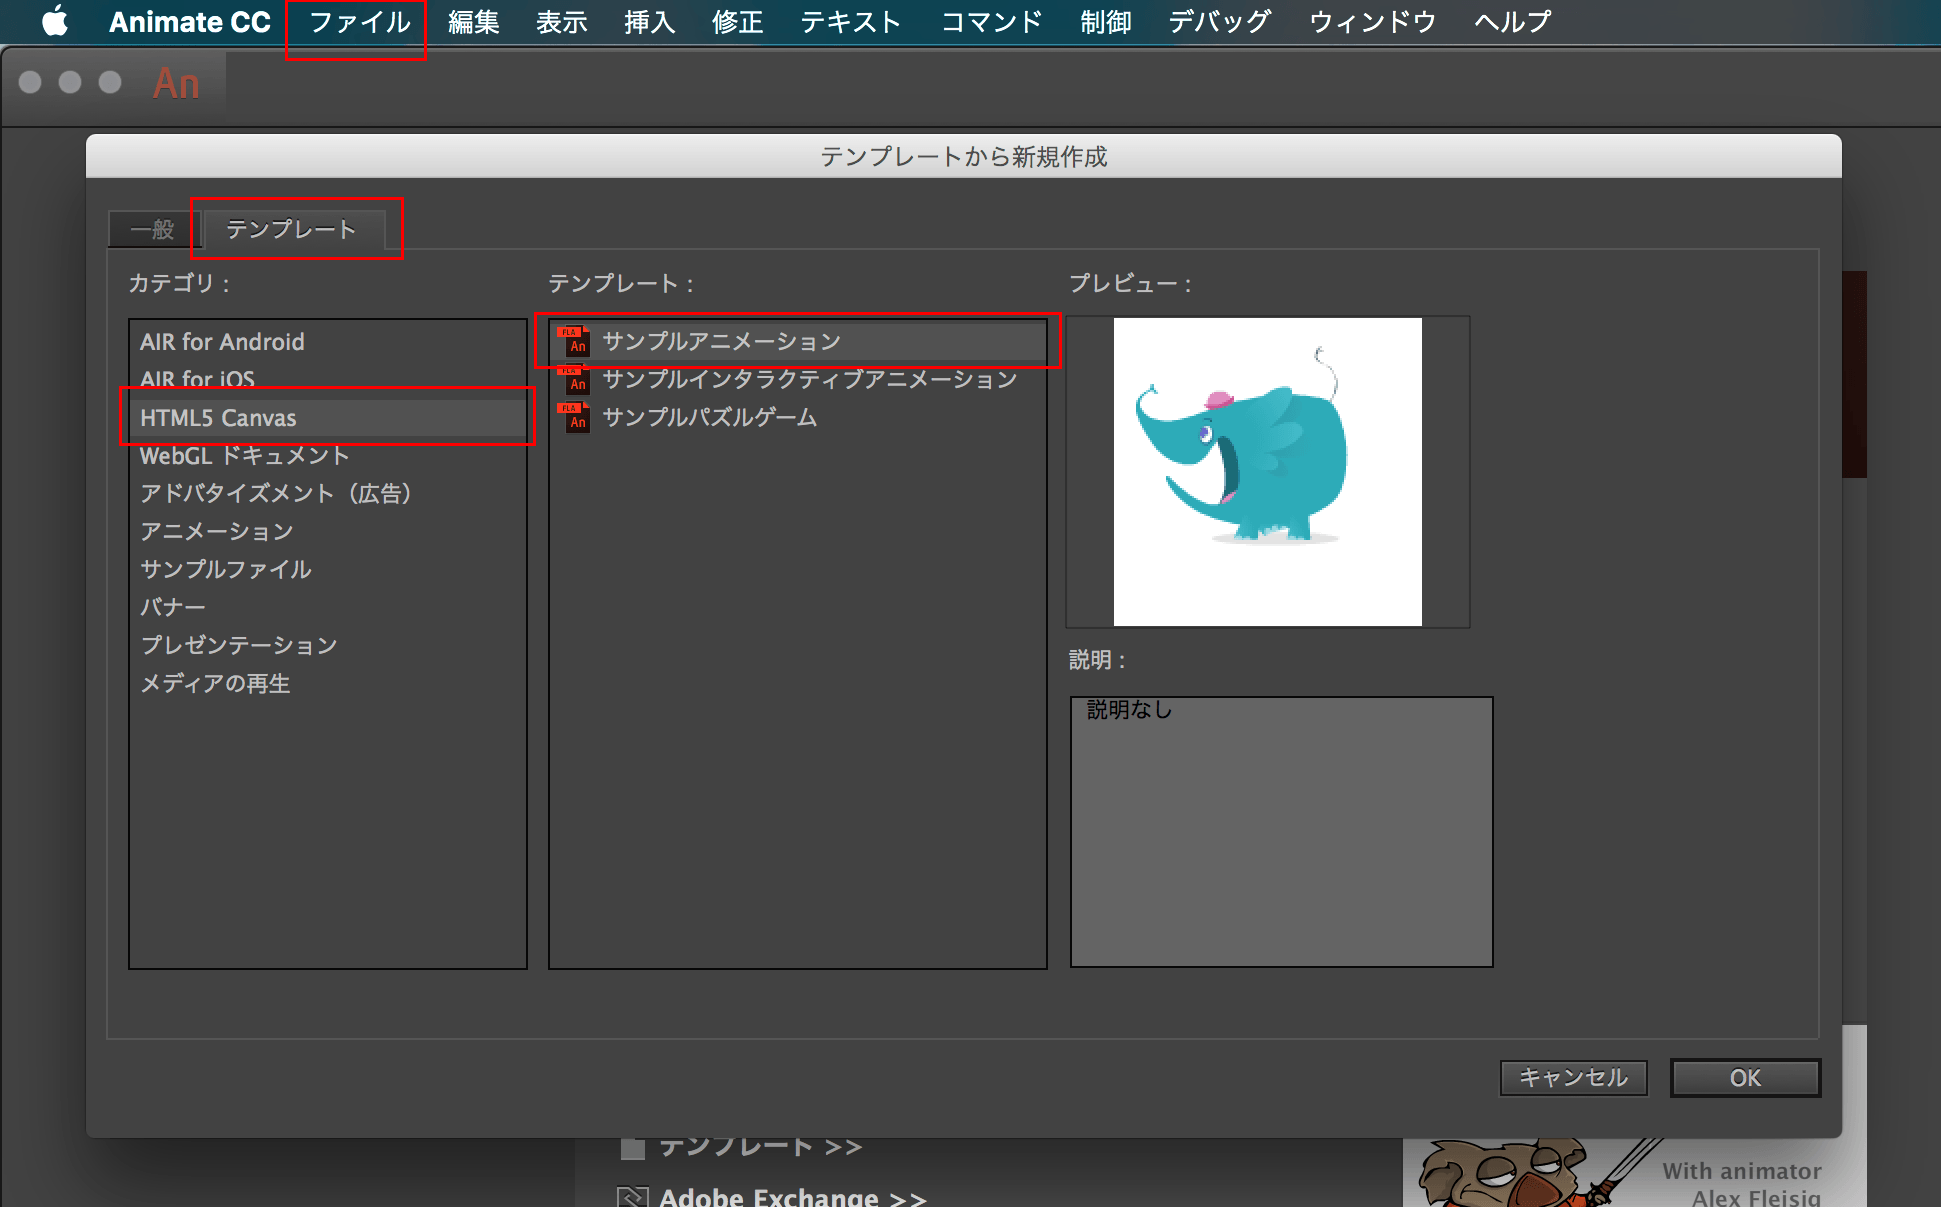Select the WebGL ドキュメント category

[327, 456]
